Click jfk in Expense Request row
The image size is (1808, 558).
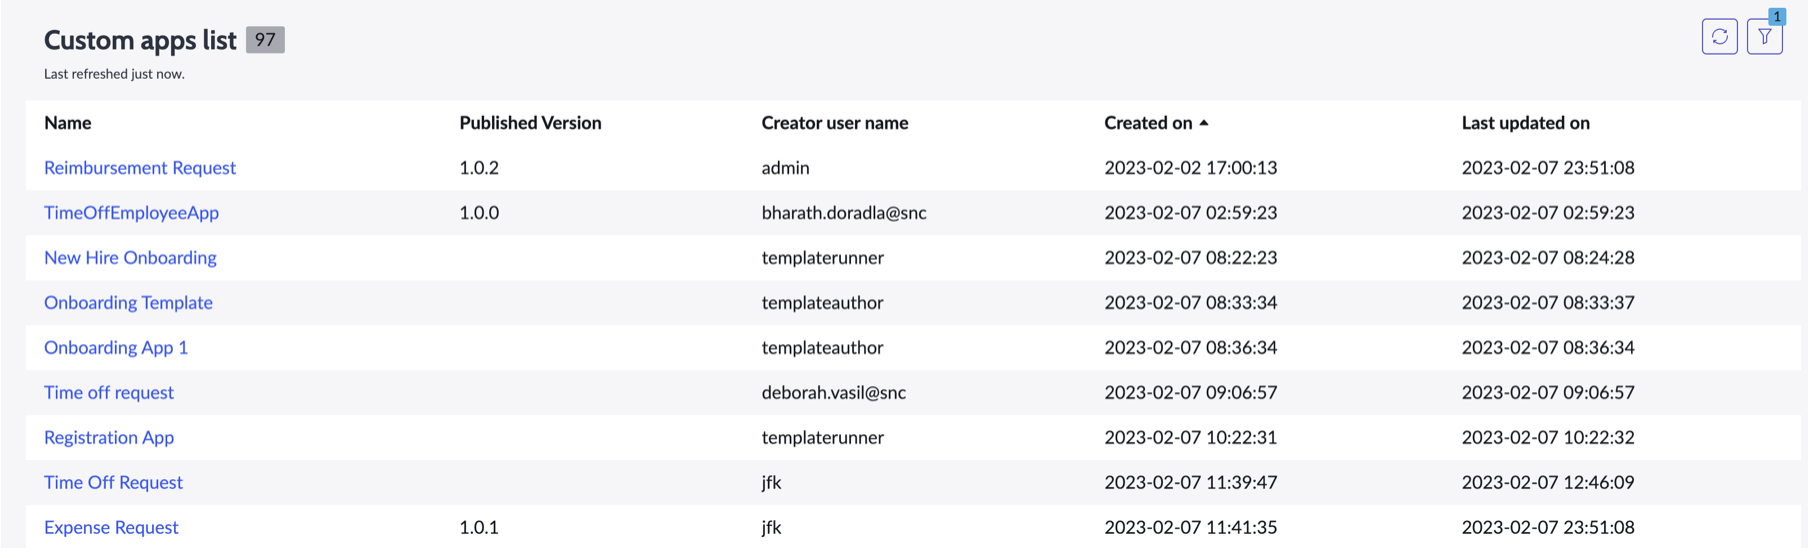tap(771, 527)
